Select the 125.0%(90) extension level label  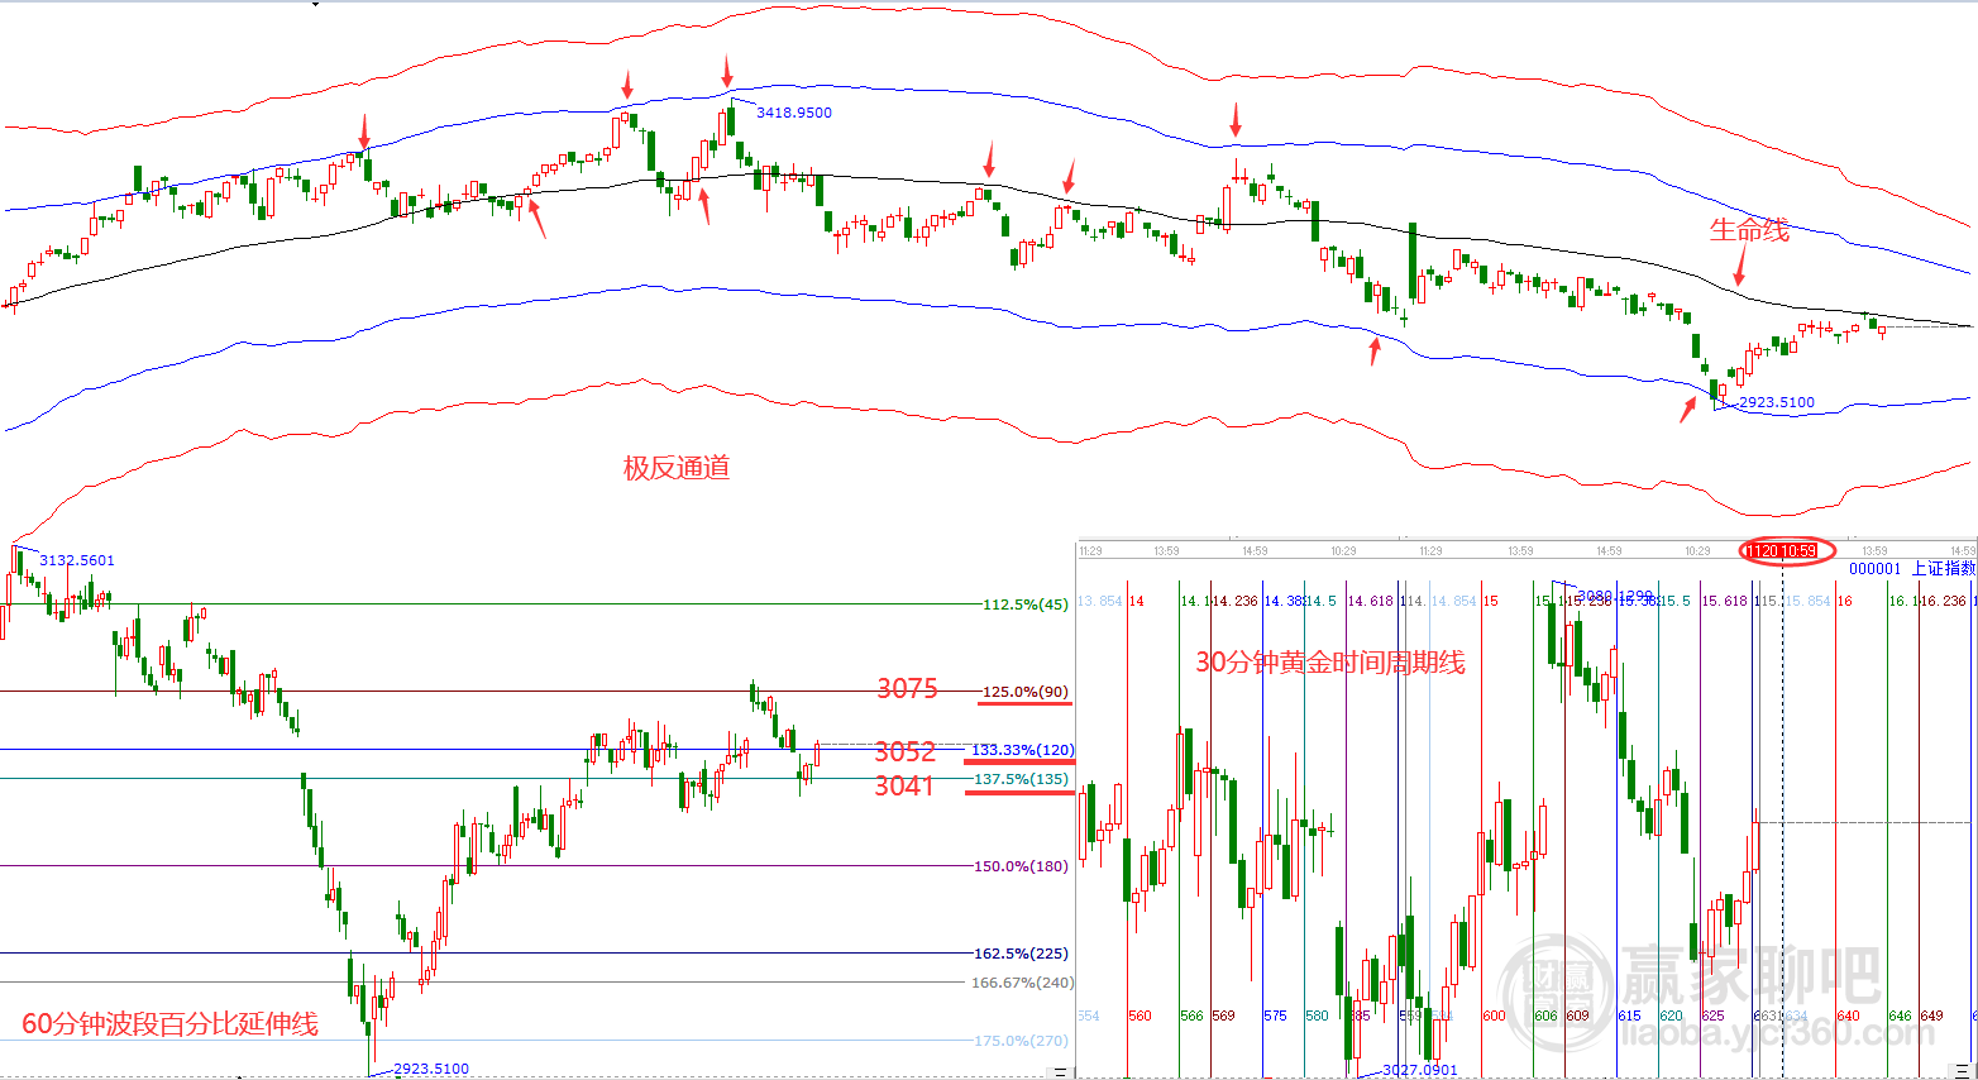pos(1025,691)
